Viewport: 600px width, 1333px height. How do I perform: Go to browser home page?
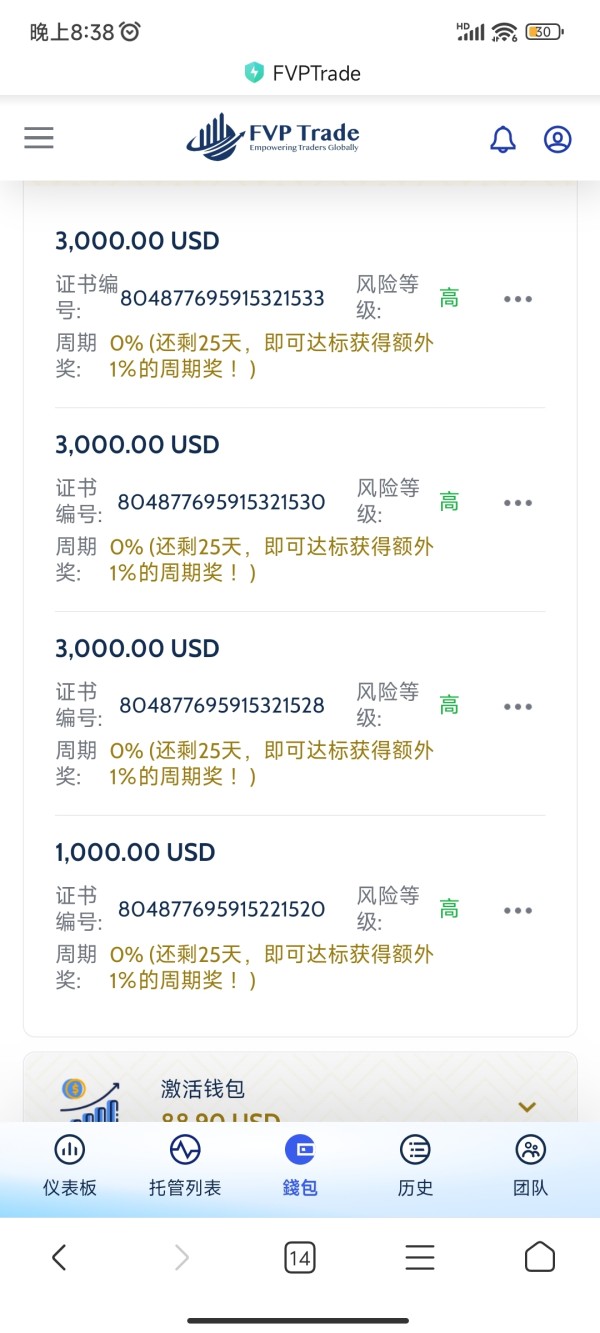pos(539,1257)
